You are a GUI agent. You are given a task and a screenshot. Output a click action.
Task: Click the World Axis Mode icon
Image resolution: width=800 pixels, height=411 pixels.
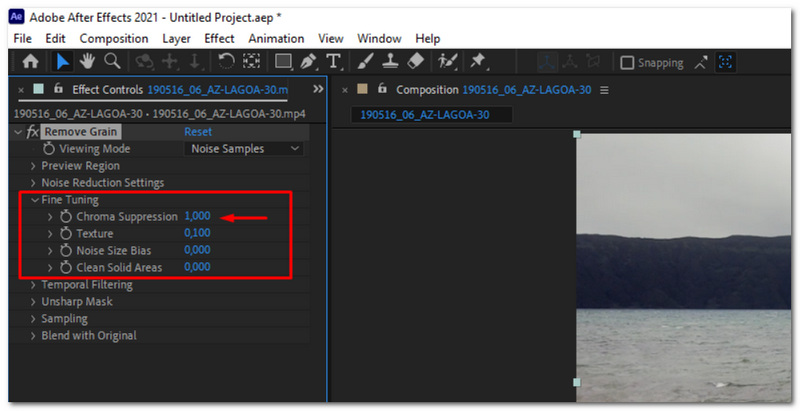[570, 63]
